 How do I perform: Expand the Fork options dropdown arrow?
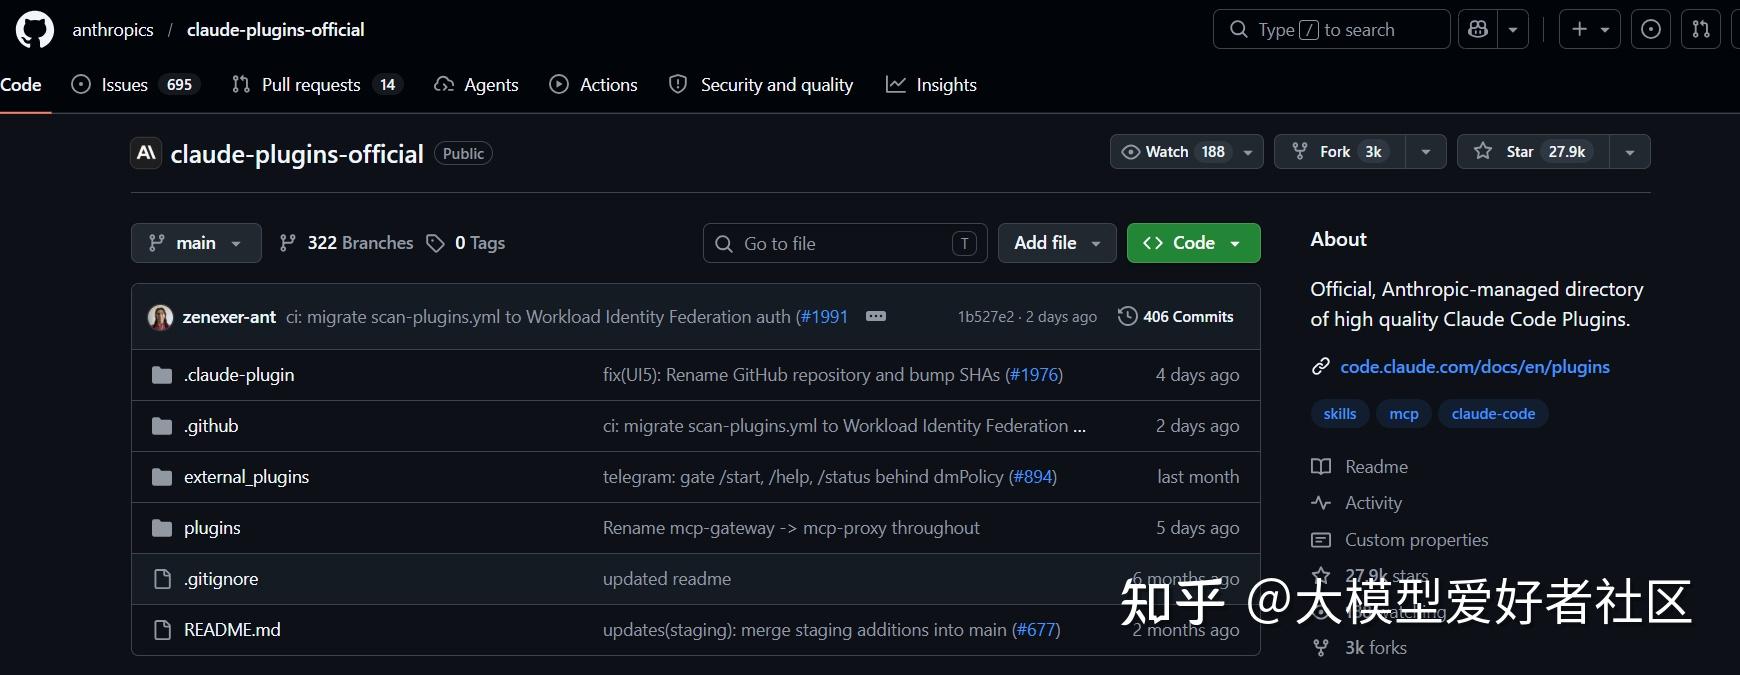pyautogui.click(x=1426, y=152)
